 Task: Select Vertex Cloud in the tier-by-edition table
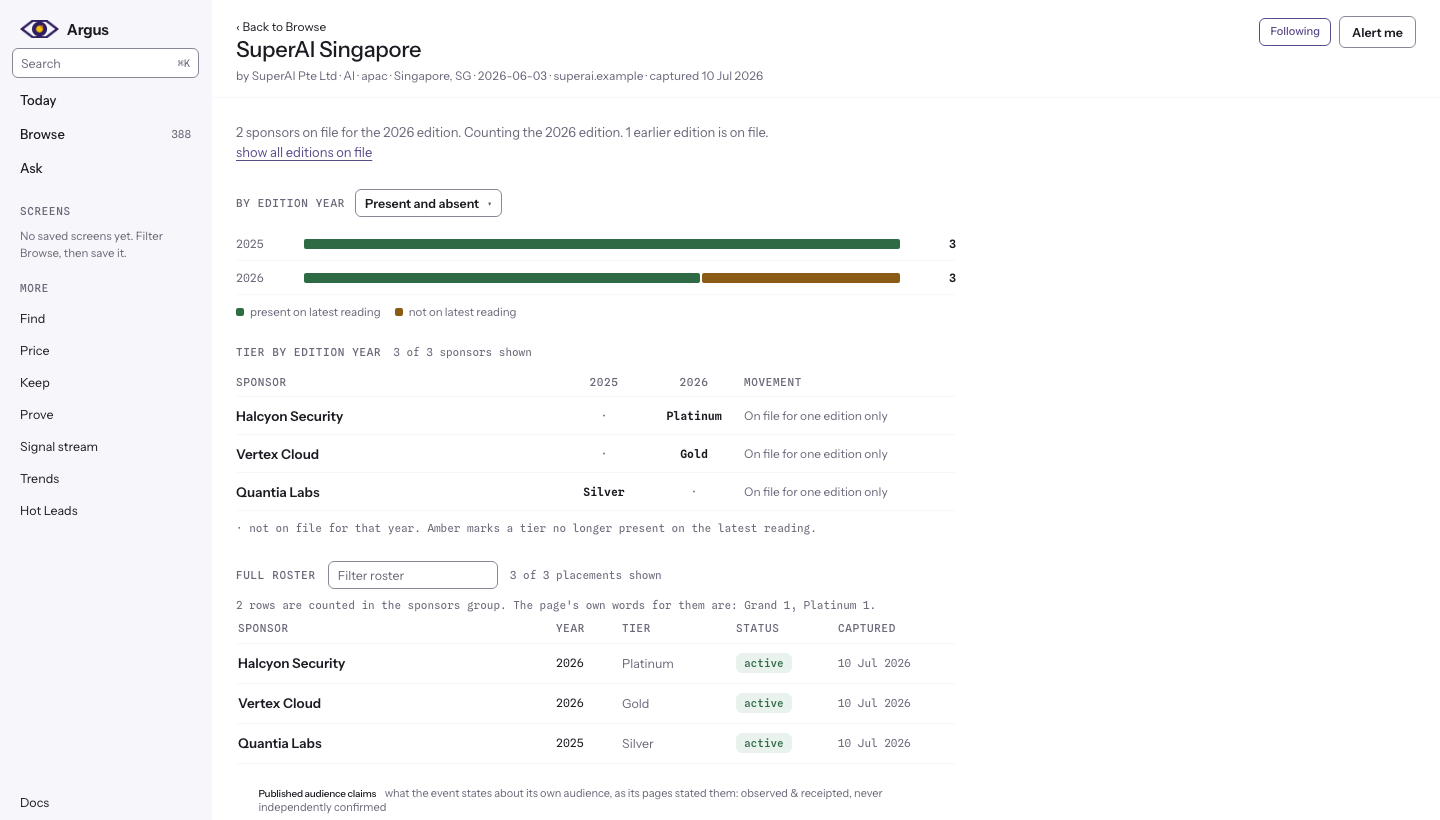(x=277, y=454)
